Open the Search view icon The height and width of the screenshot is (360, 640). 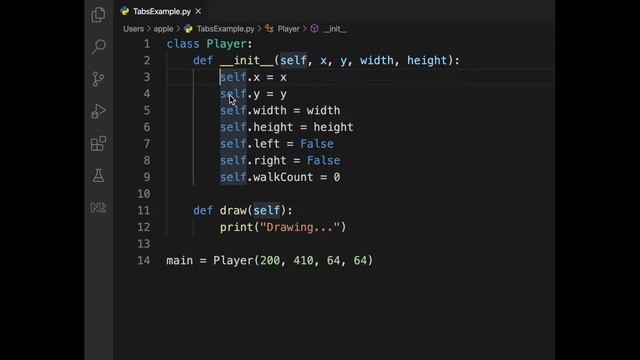click(x=98, y=47)
